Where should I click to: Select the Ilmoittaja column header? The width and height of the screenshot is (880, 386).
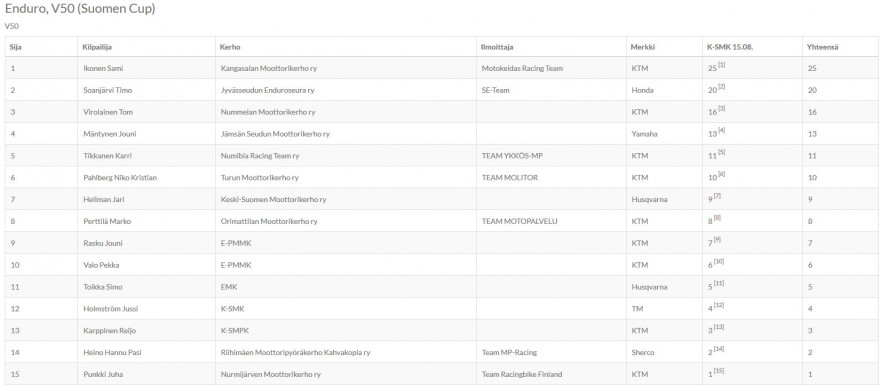[x=497, y=47]
